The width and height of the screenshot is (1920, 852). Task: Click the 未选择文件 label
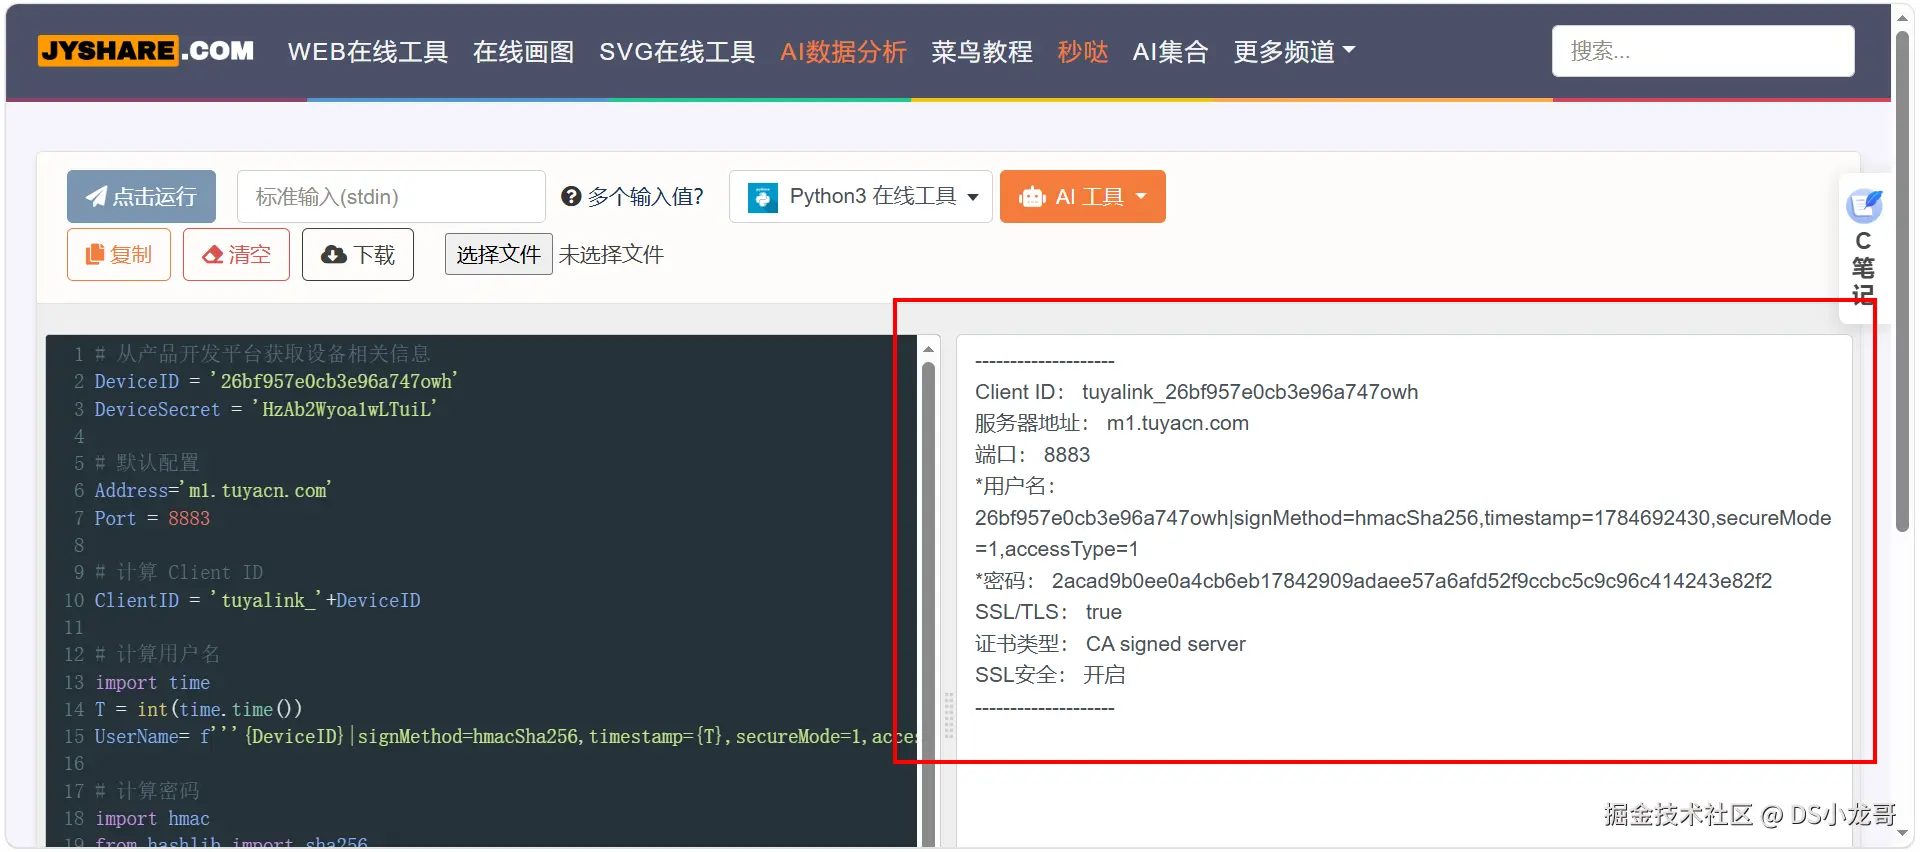tap(611, 254)
